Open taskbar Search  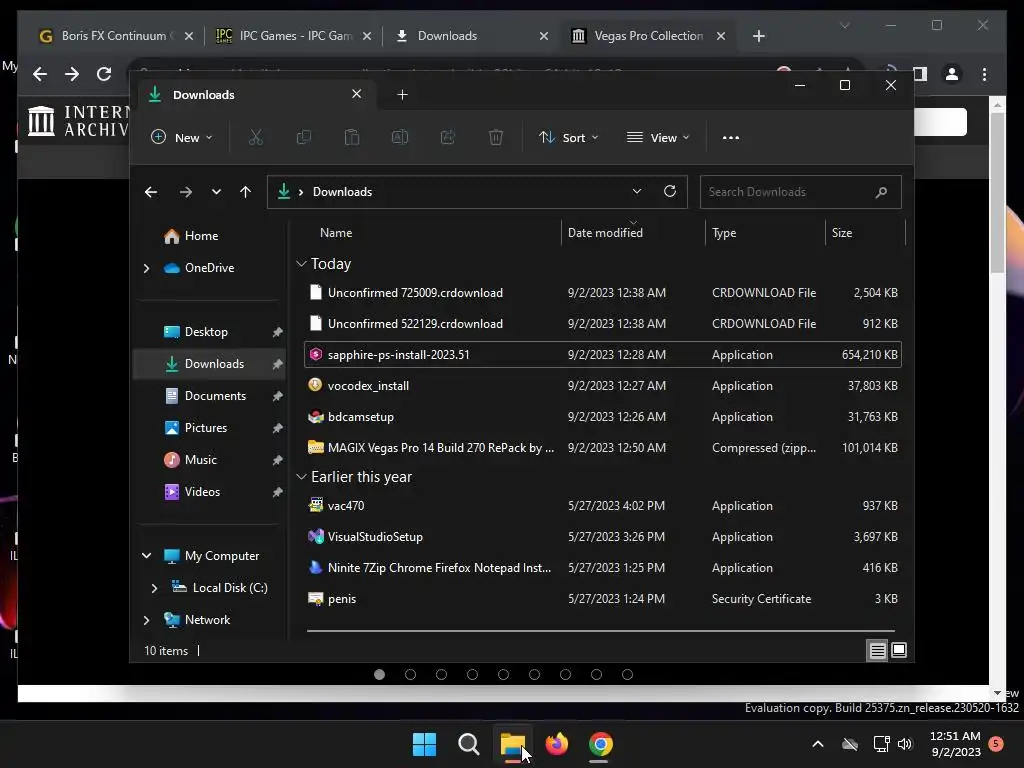coord(468,744)
